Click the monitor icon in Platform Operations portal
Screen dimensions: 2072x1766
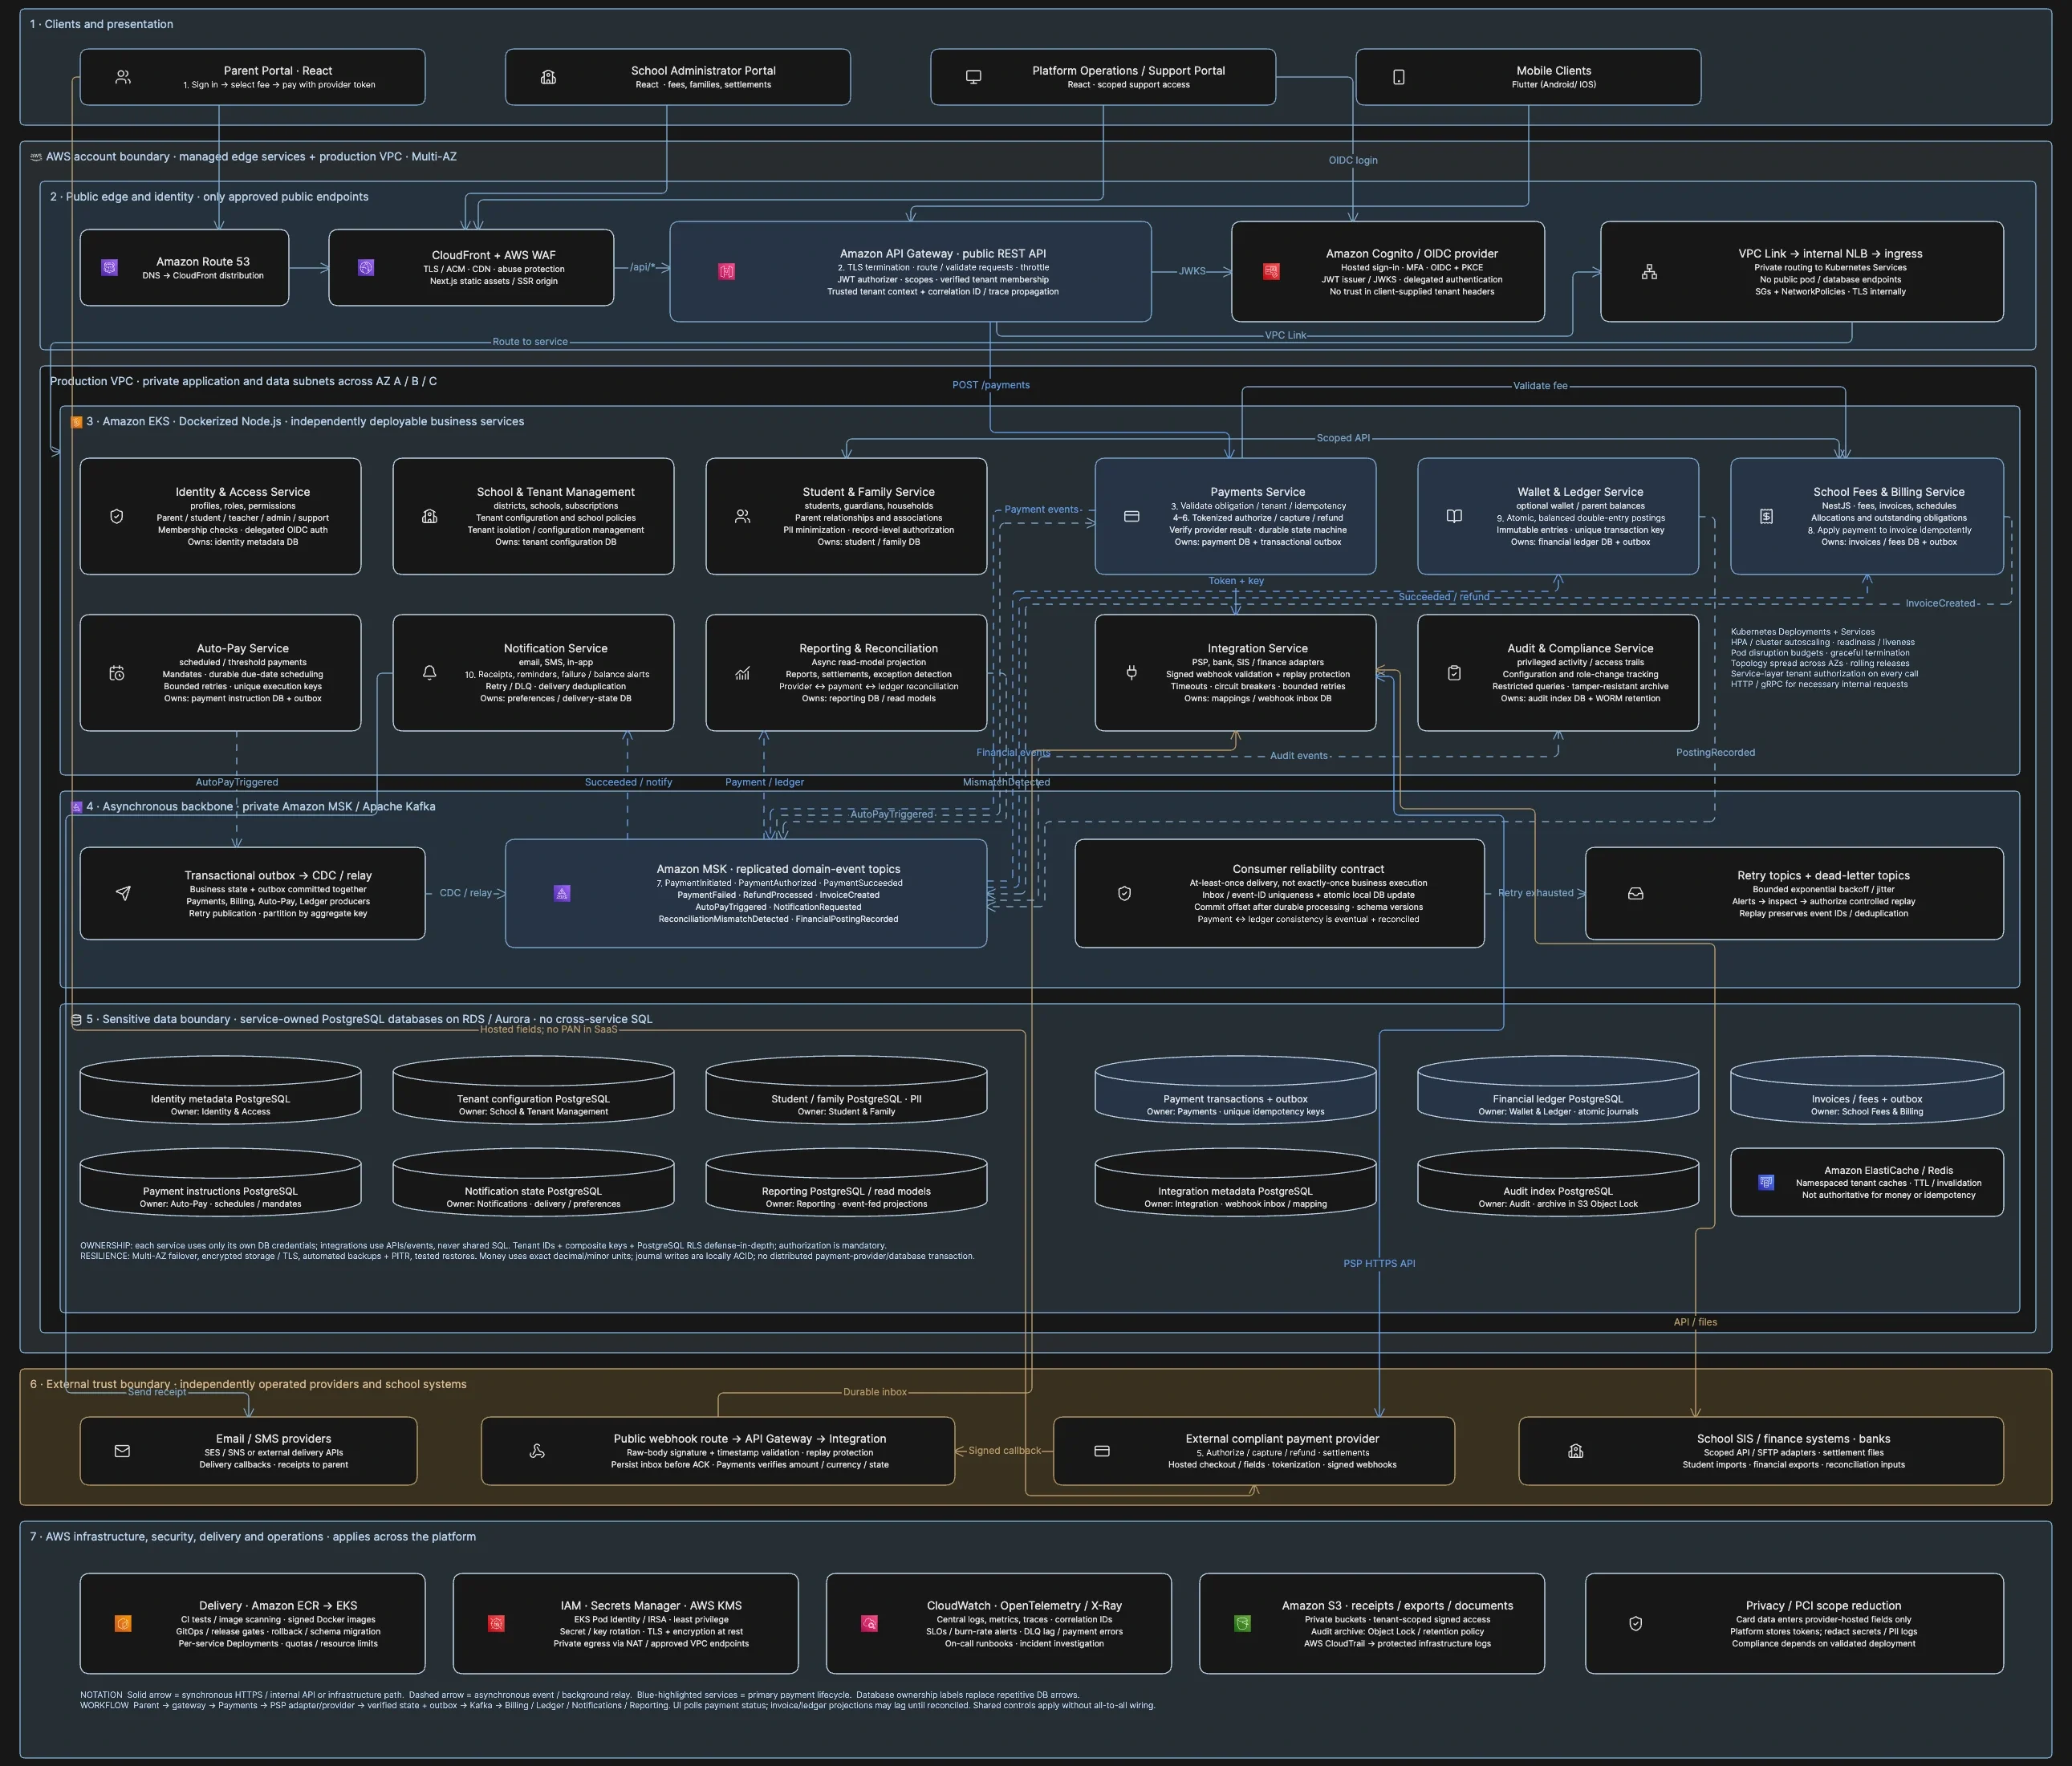[973, 77]
